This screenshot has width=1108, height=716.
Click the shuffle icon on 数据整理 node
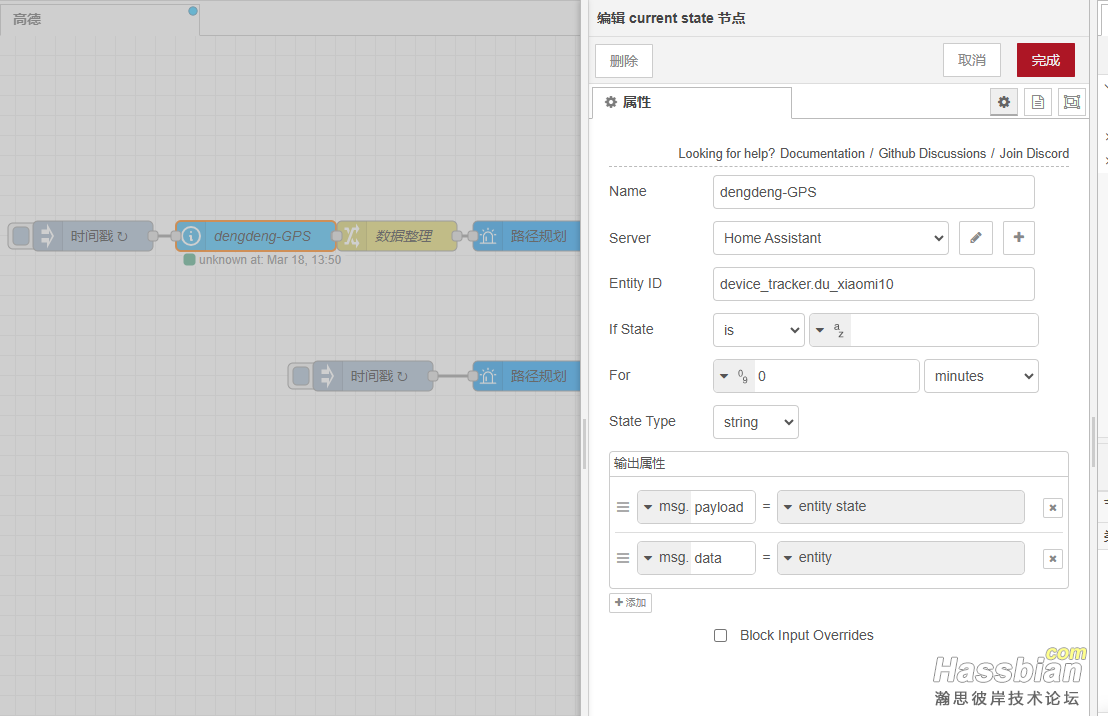pos(351,236)
